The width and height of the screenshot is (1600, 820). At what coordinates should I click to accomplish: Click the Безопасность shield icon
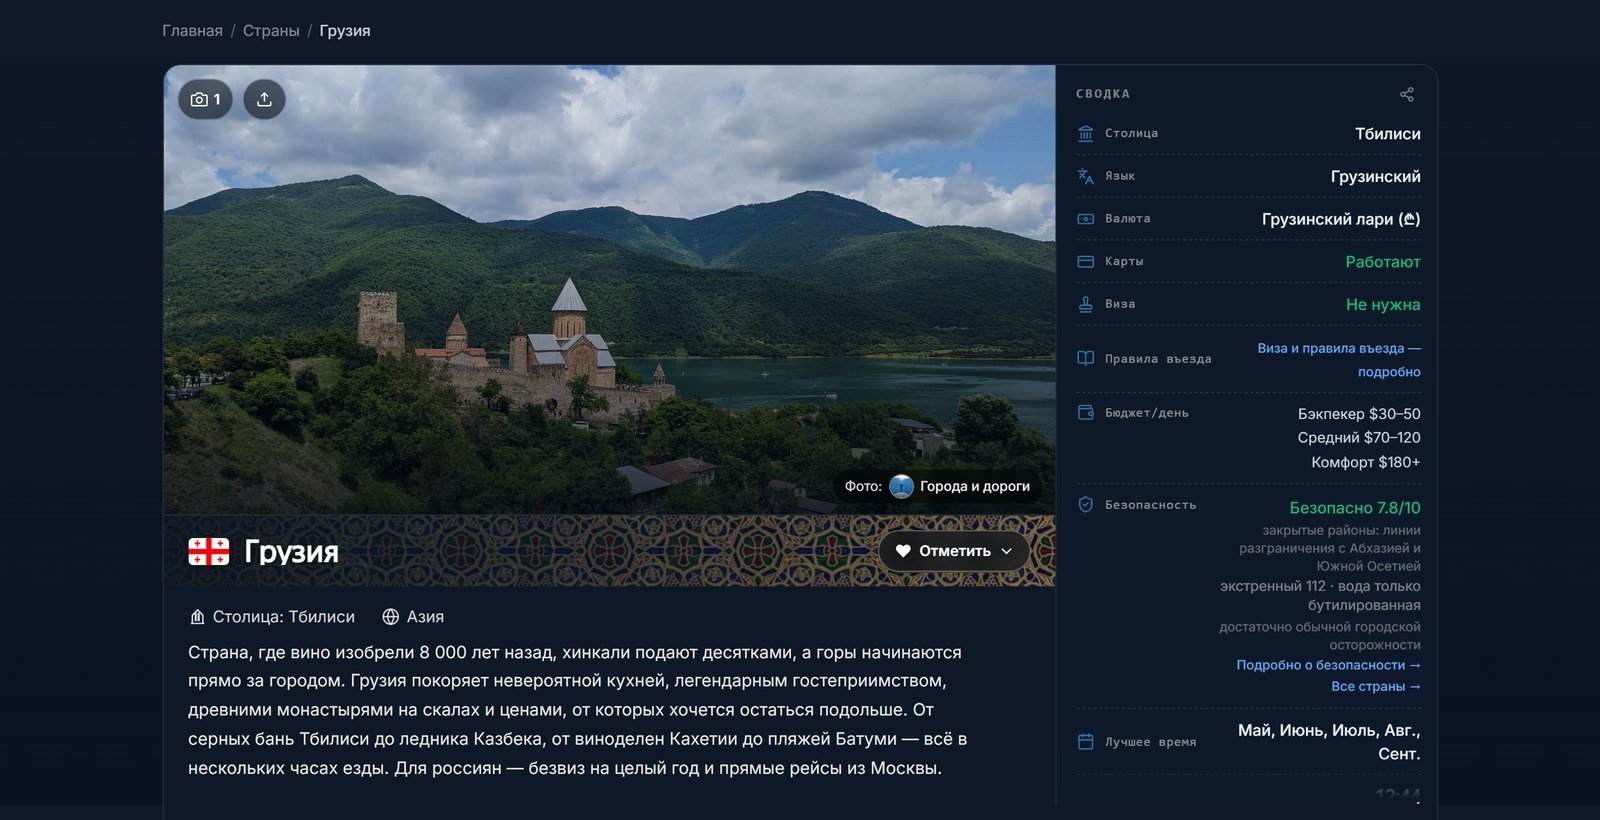point(1086,505)
